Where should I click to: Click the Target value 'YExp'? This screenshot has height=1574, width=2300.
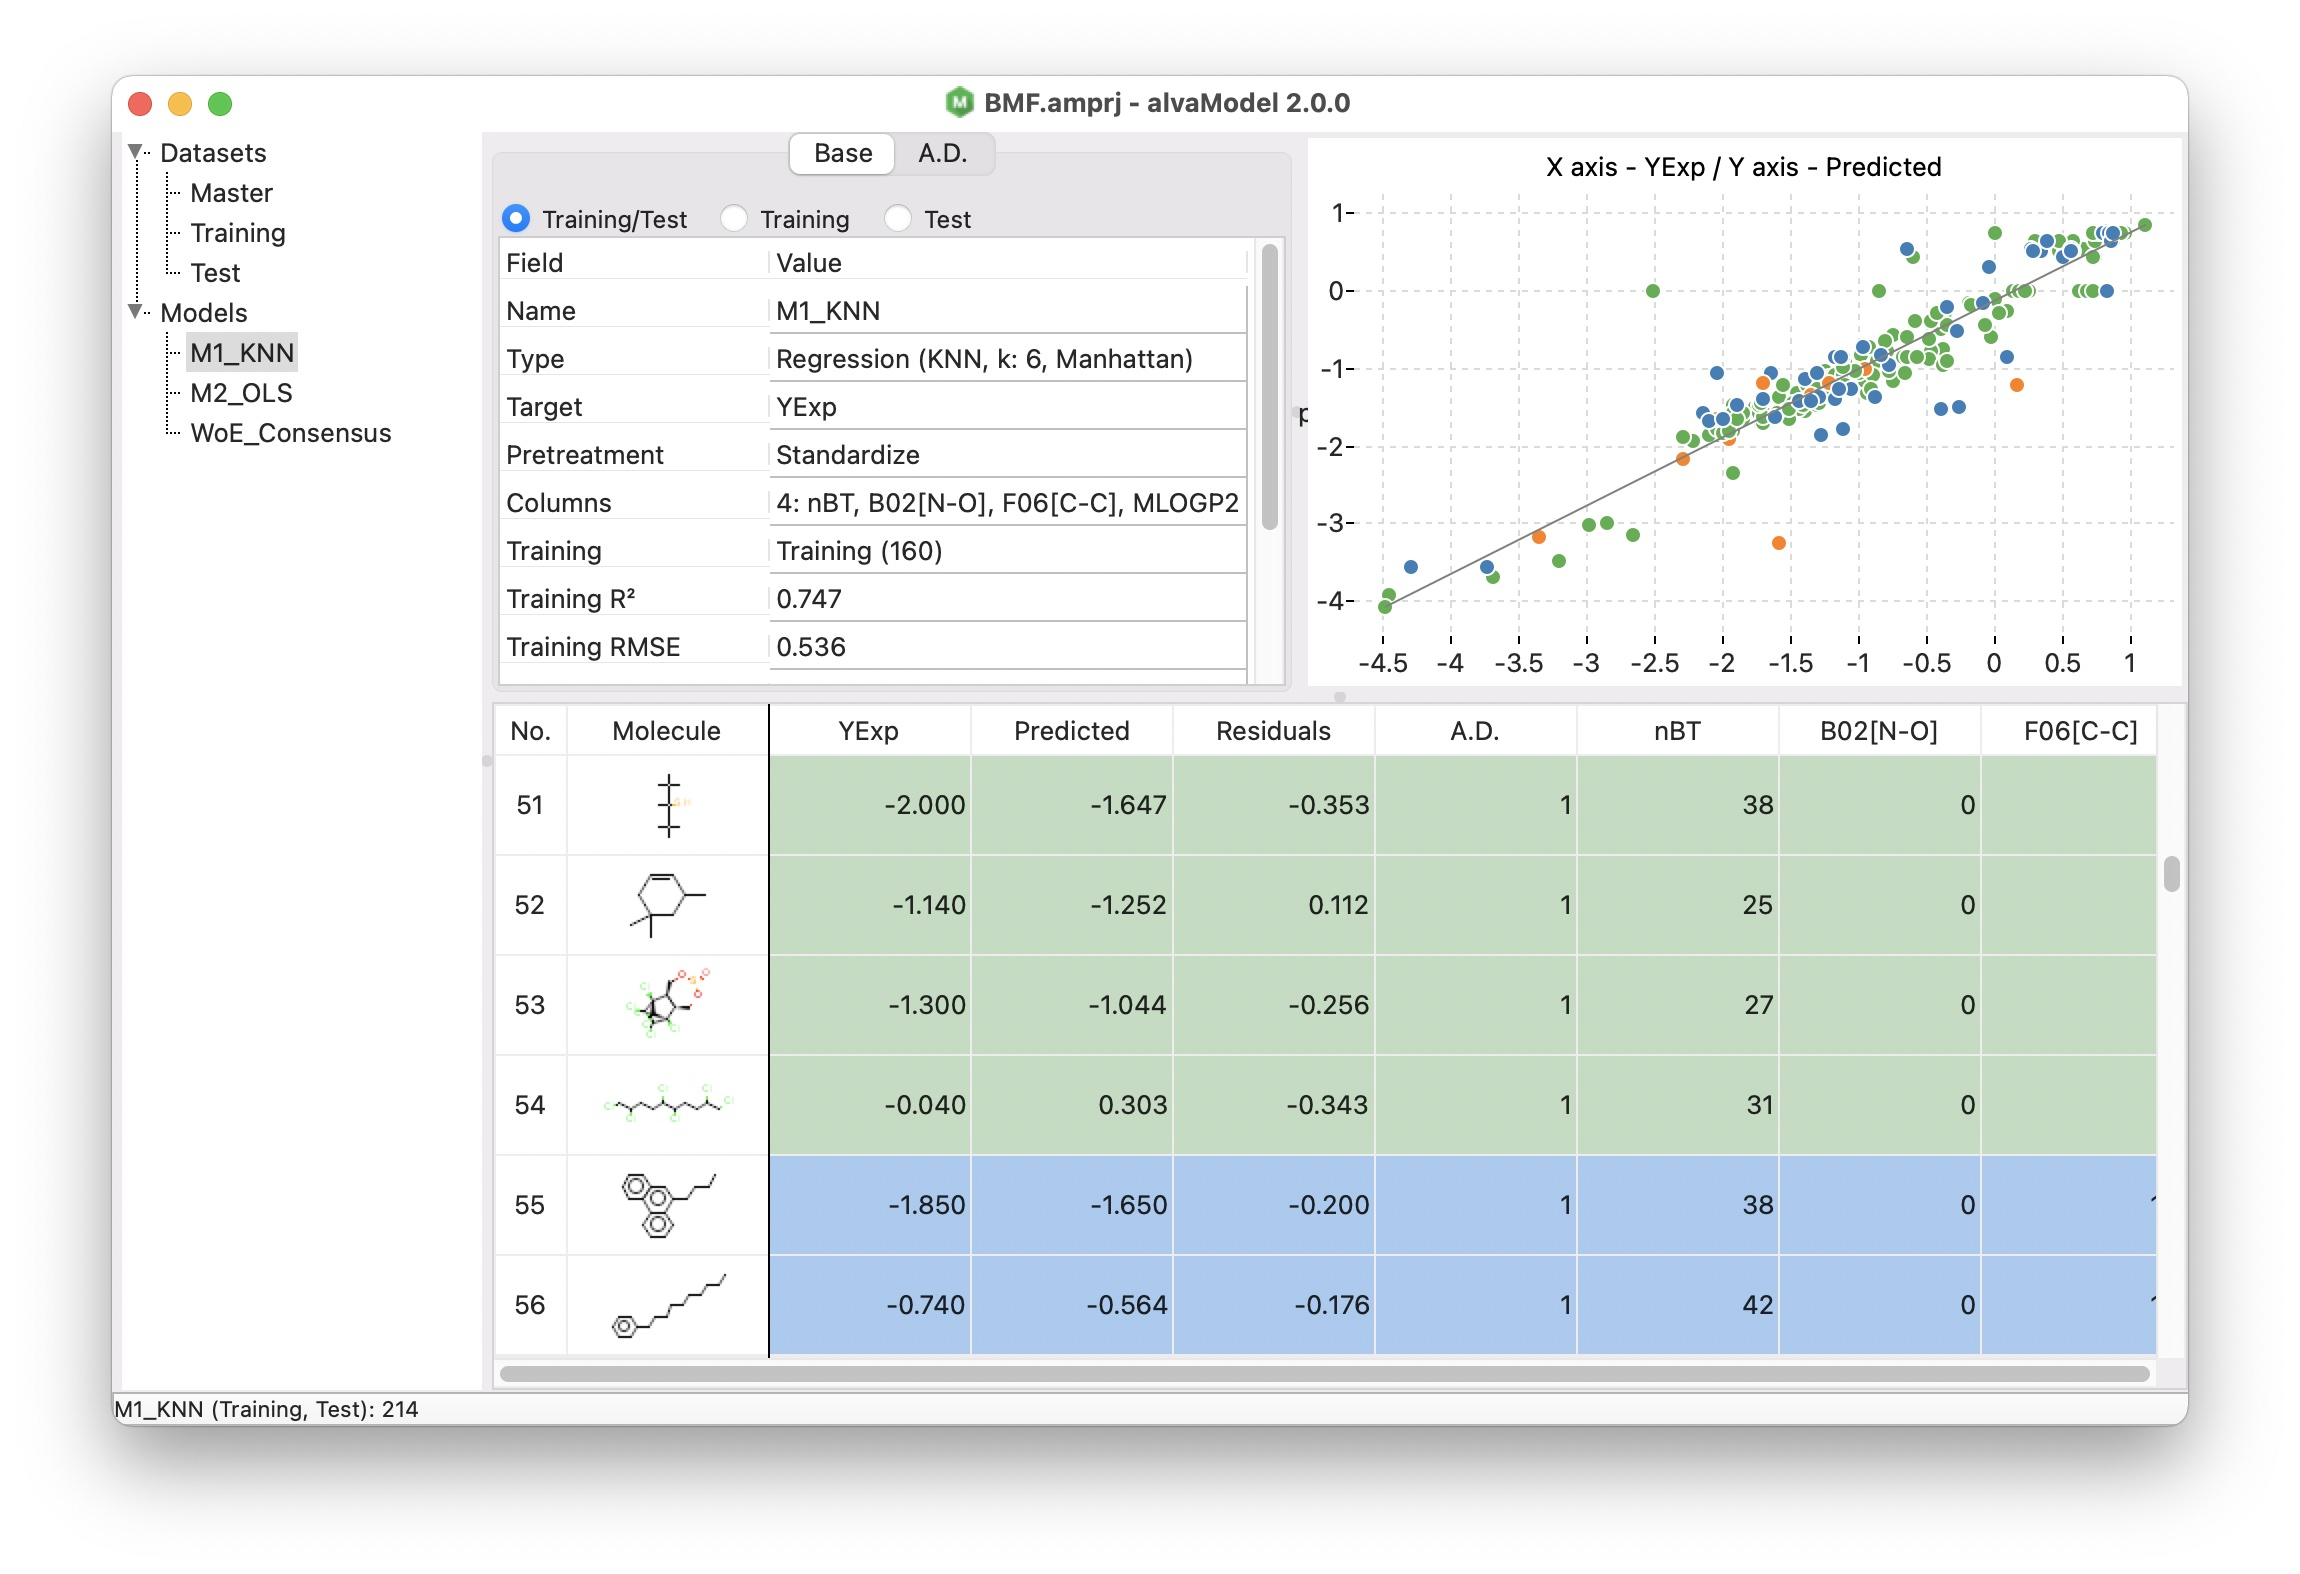click(x=1007, y=407)
